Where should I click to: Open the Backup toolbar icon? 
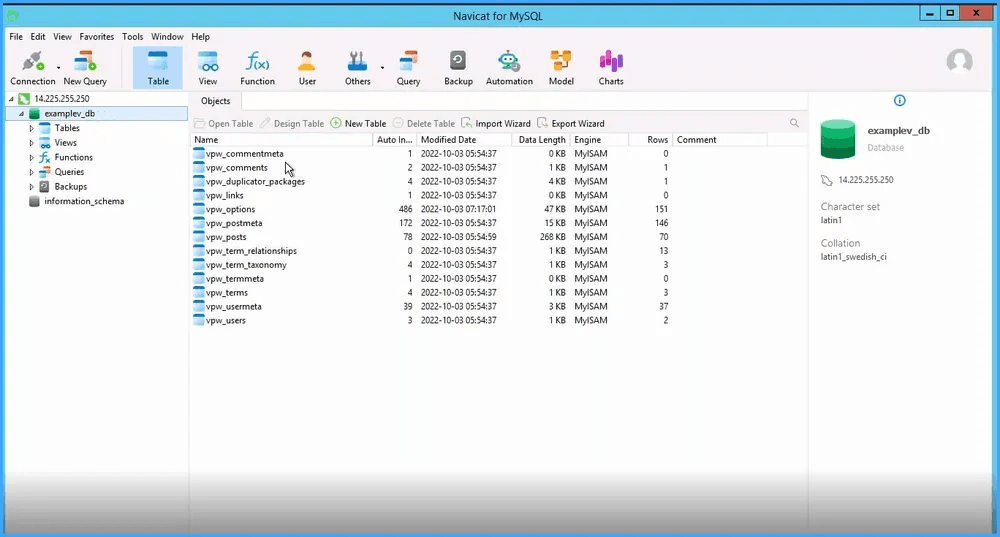click(x=458, y=68)
